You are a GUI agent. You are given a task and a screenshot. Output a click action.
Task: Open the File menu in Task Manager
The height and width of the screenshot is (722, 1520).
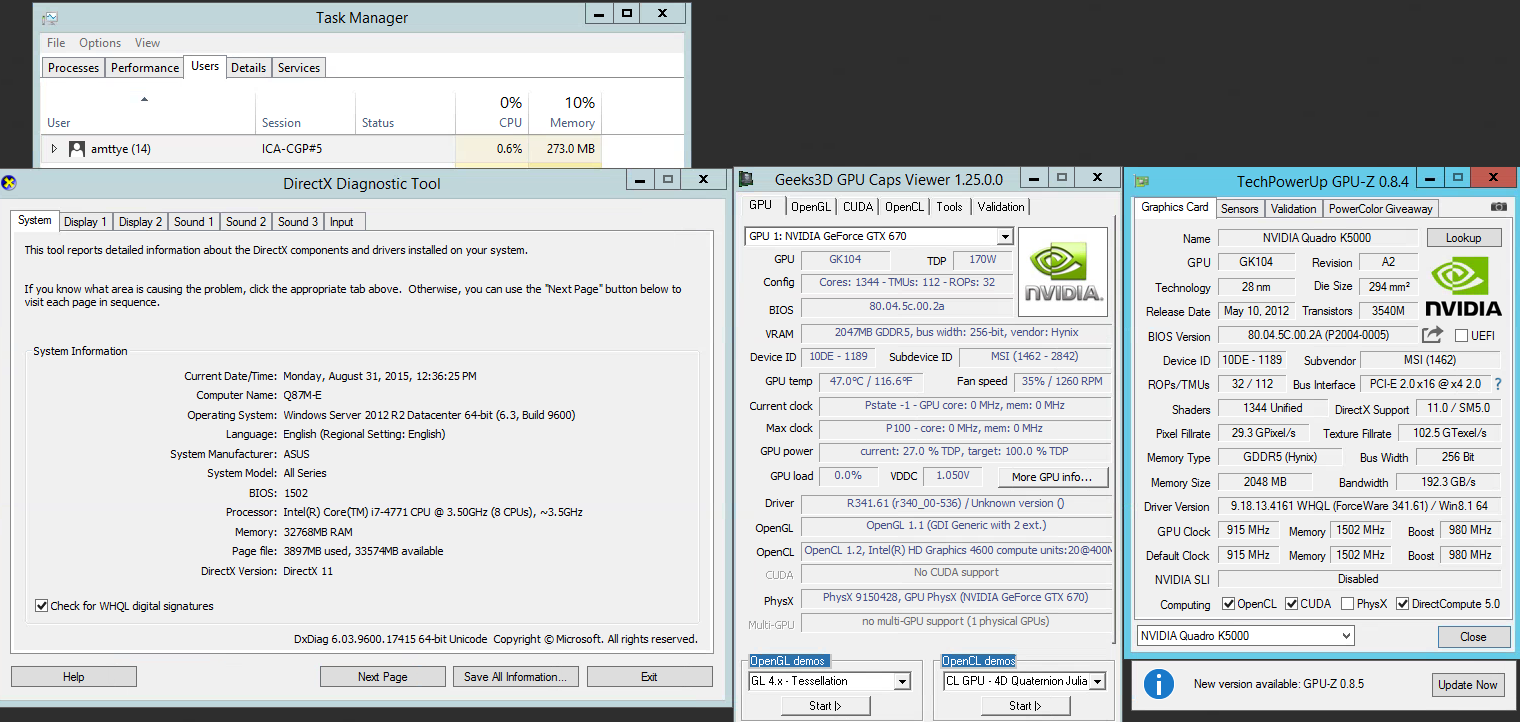click(56, 43)
